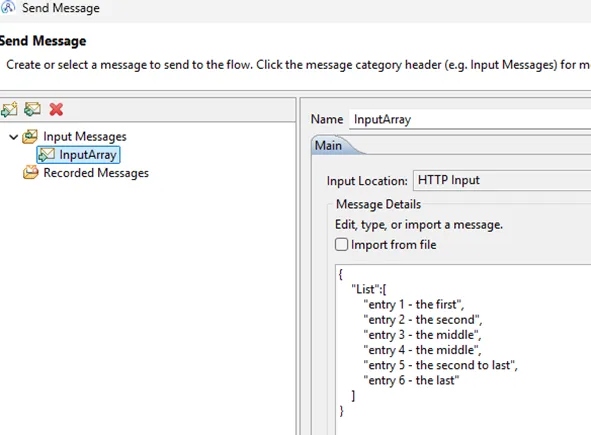
Task: Click the second envelope toolbar icon
Action: [32, 109]
